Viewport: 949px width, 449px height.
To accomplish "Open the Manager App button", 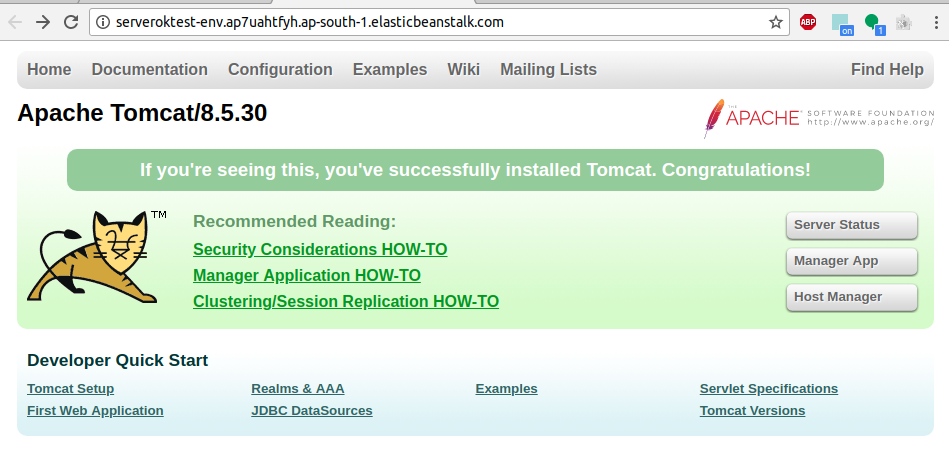I will click(x=851, y=261).
